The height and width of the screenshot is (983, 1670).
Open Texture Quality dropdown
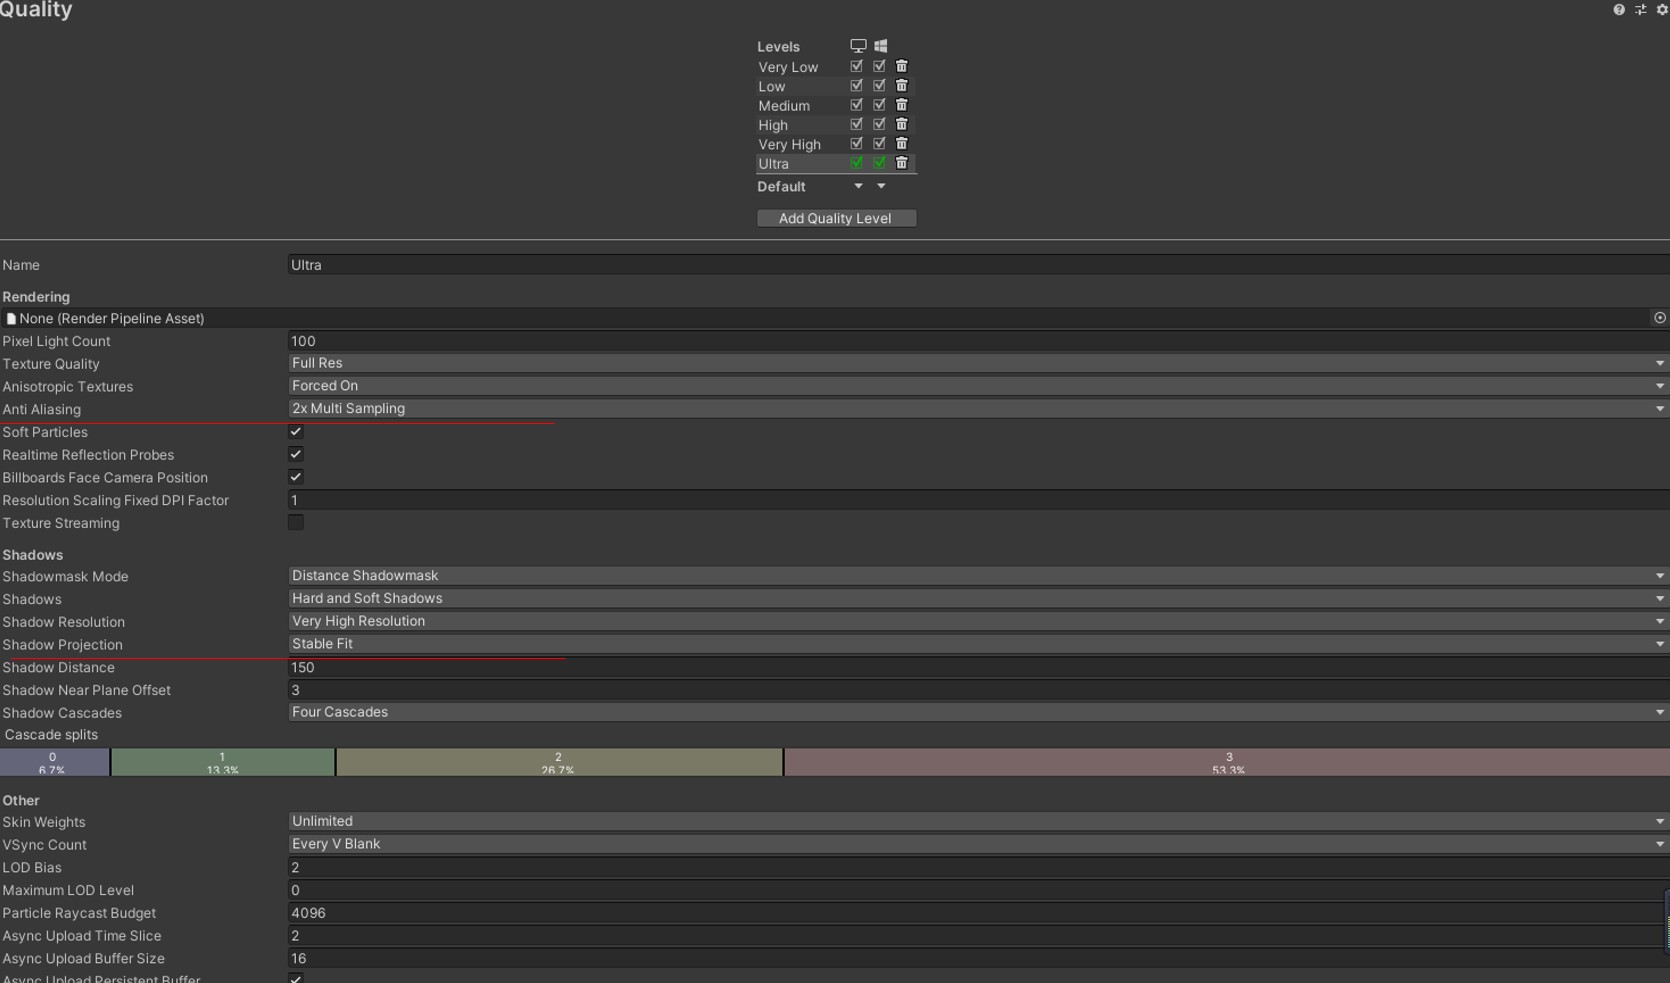click(978, 363)
